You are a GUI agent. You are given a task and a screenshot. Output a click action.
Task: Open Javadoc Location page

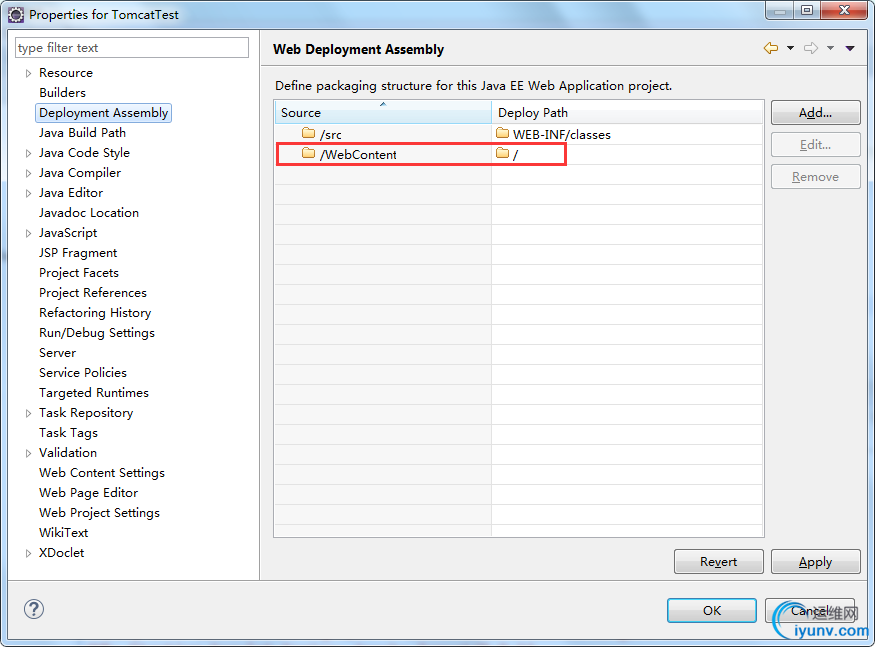[x=89, y=213]
